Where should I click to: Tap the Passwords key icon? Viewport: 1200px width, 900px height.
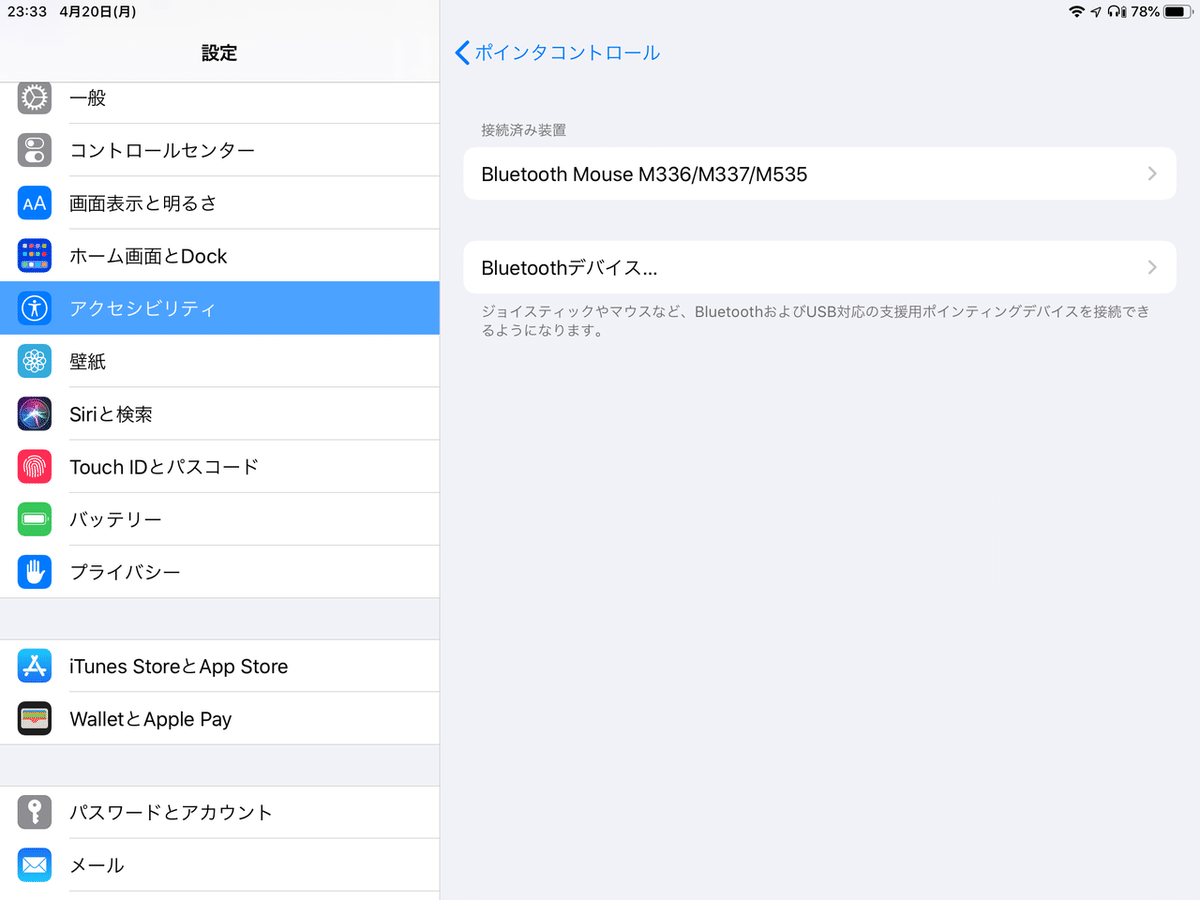35,812
